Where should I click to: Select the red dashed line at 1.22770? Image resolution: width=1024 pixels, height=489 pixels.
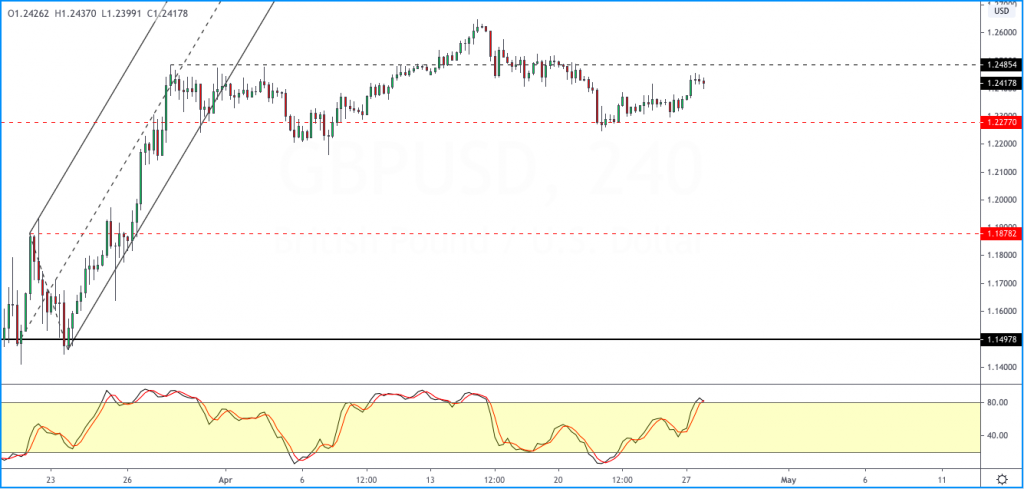tap(490, 122)
